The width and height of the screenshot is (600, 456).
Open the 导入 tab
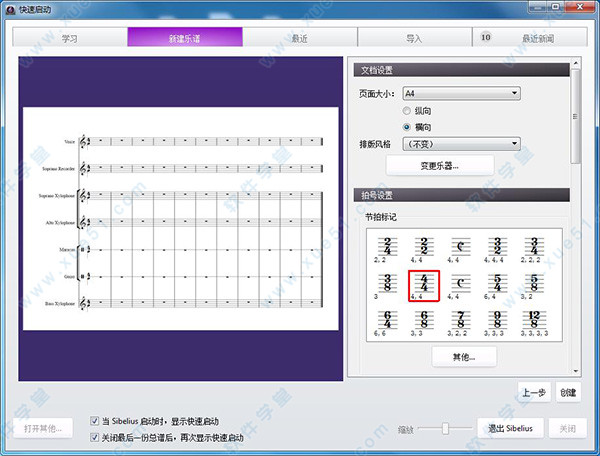(x=414, y=38)
